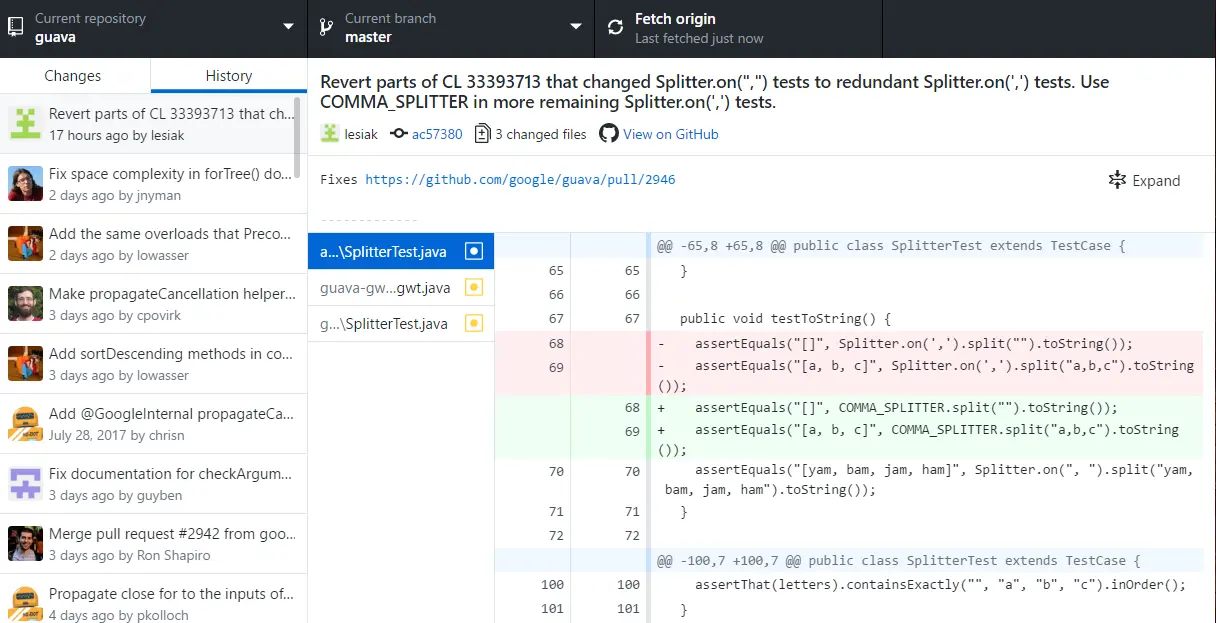The image size is (1216, 623).
Task: Click the GitHub octocat icon
Action: 608,133
